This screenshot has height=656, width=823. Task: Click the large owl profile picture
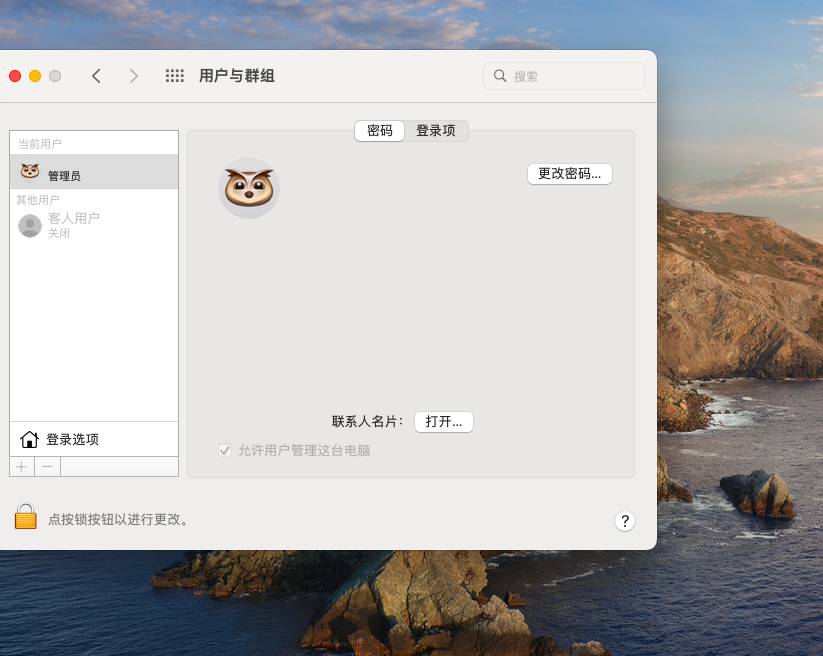click(249, 188)
